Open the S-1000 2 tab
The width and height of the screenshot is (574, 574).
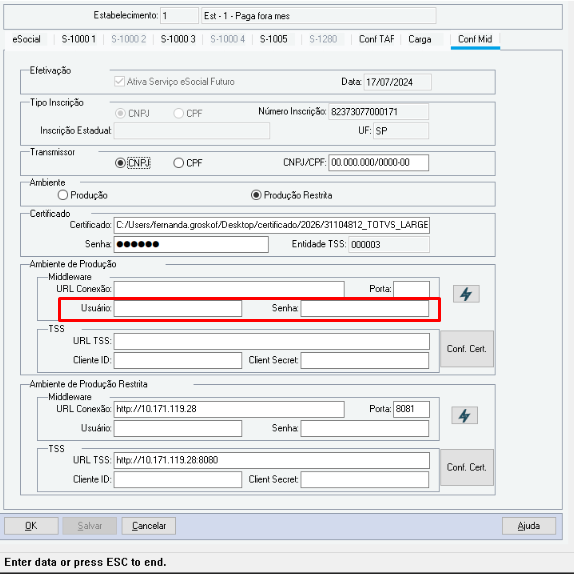(x=128, y=39)
